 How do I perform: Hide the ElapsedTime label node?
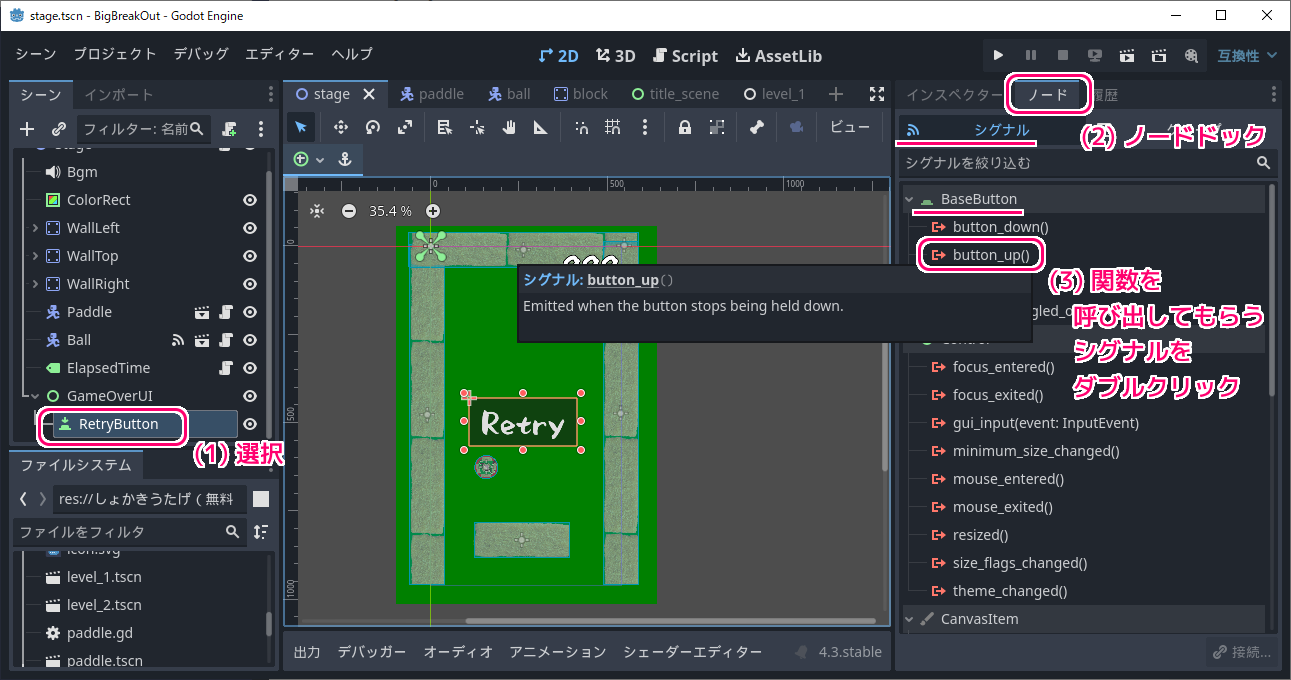point(250,368)
